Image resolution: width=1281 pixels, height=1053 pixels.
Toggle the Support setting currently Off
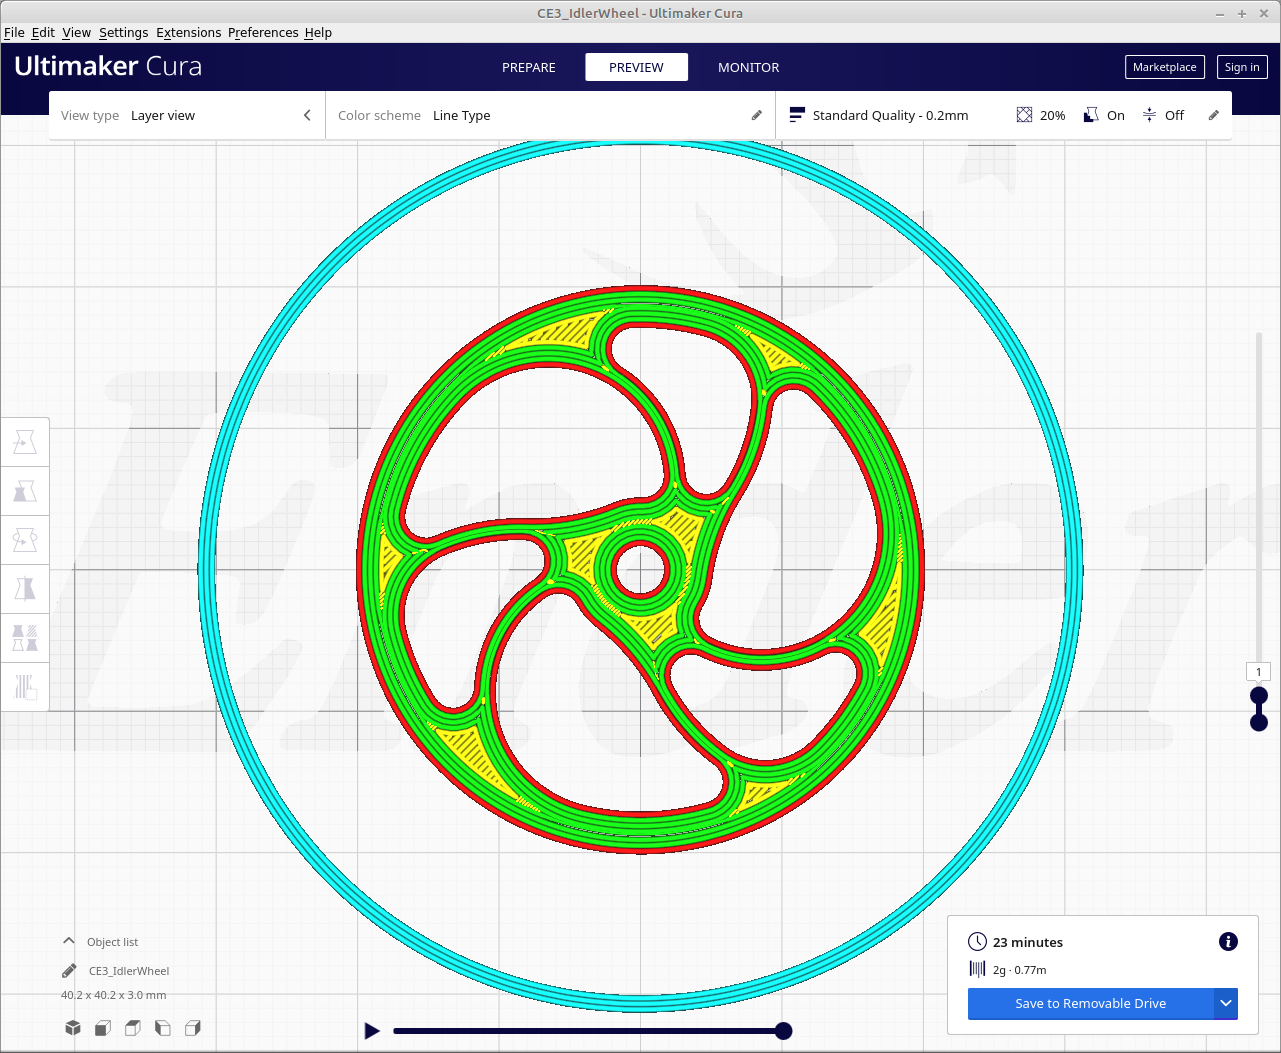coord(1163,115)
